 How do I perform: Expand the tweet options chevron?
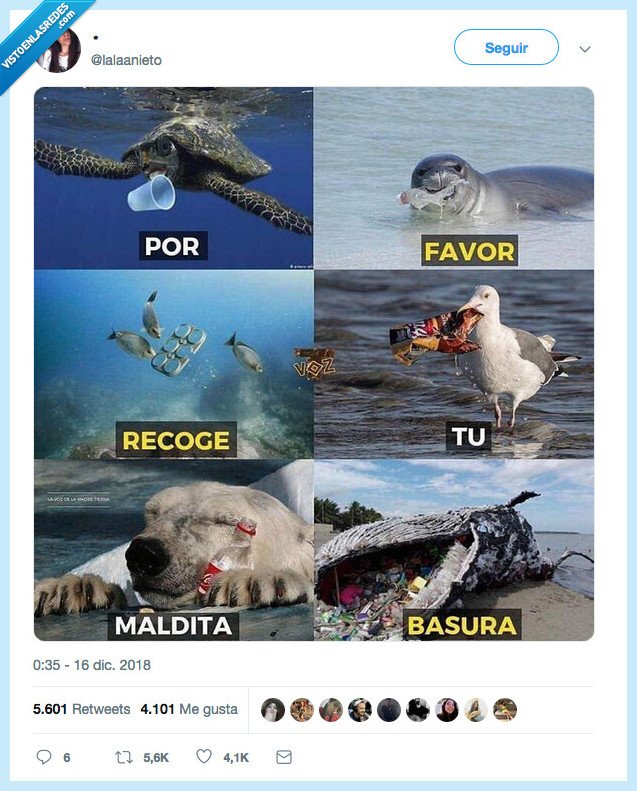tap(585, 49)
